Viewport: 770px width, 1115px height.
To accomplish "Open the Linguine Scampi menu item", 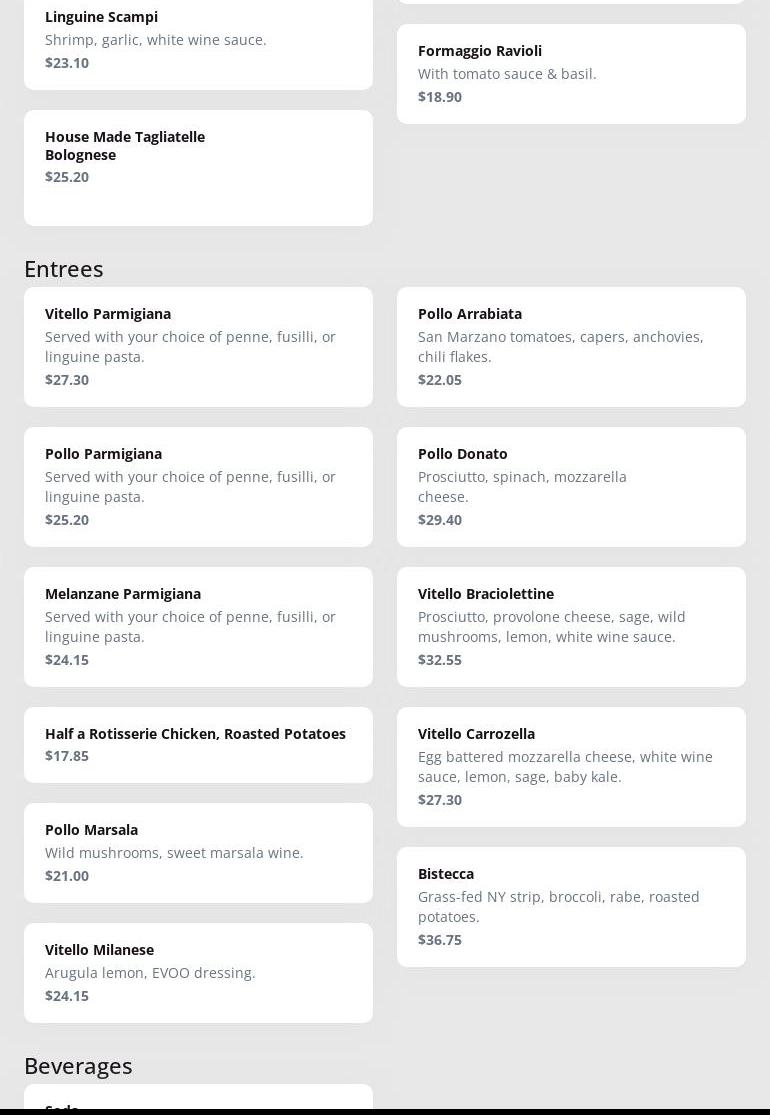I will coord(198,41).
